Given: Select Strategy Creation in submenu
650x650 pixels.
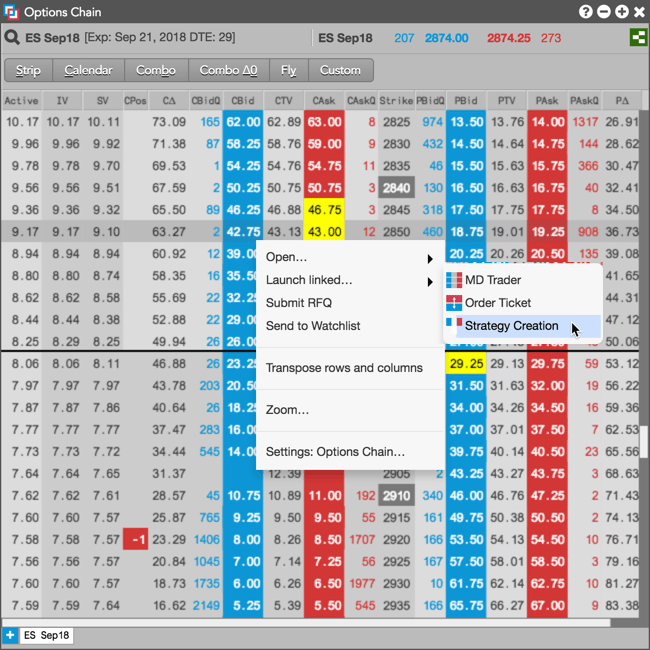Looking at the screenshot, I should [523, 326].
